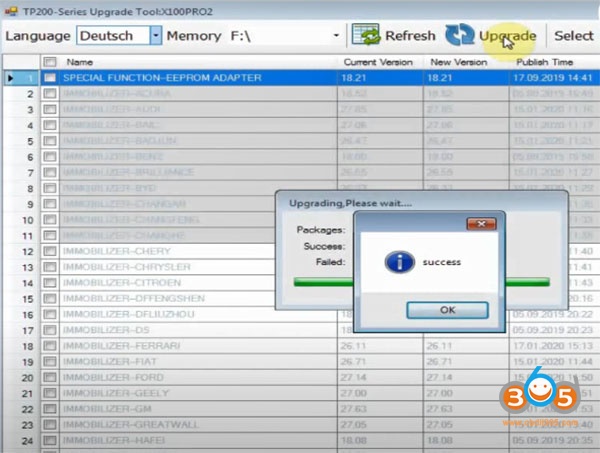The image size is (600, 453).
Task: Click row header number 24
Action: click(28, 441)
